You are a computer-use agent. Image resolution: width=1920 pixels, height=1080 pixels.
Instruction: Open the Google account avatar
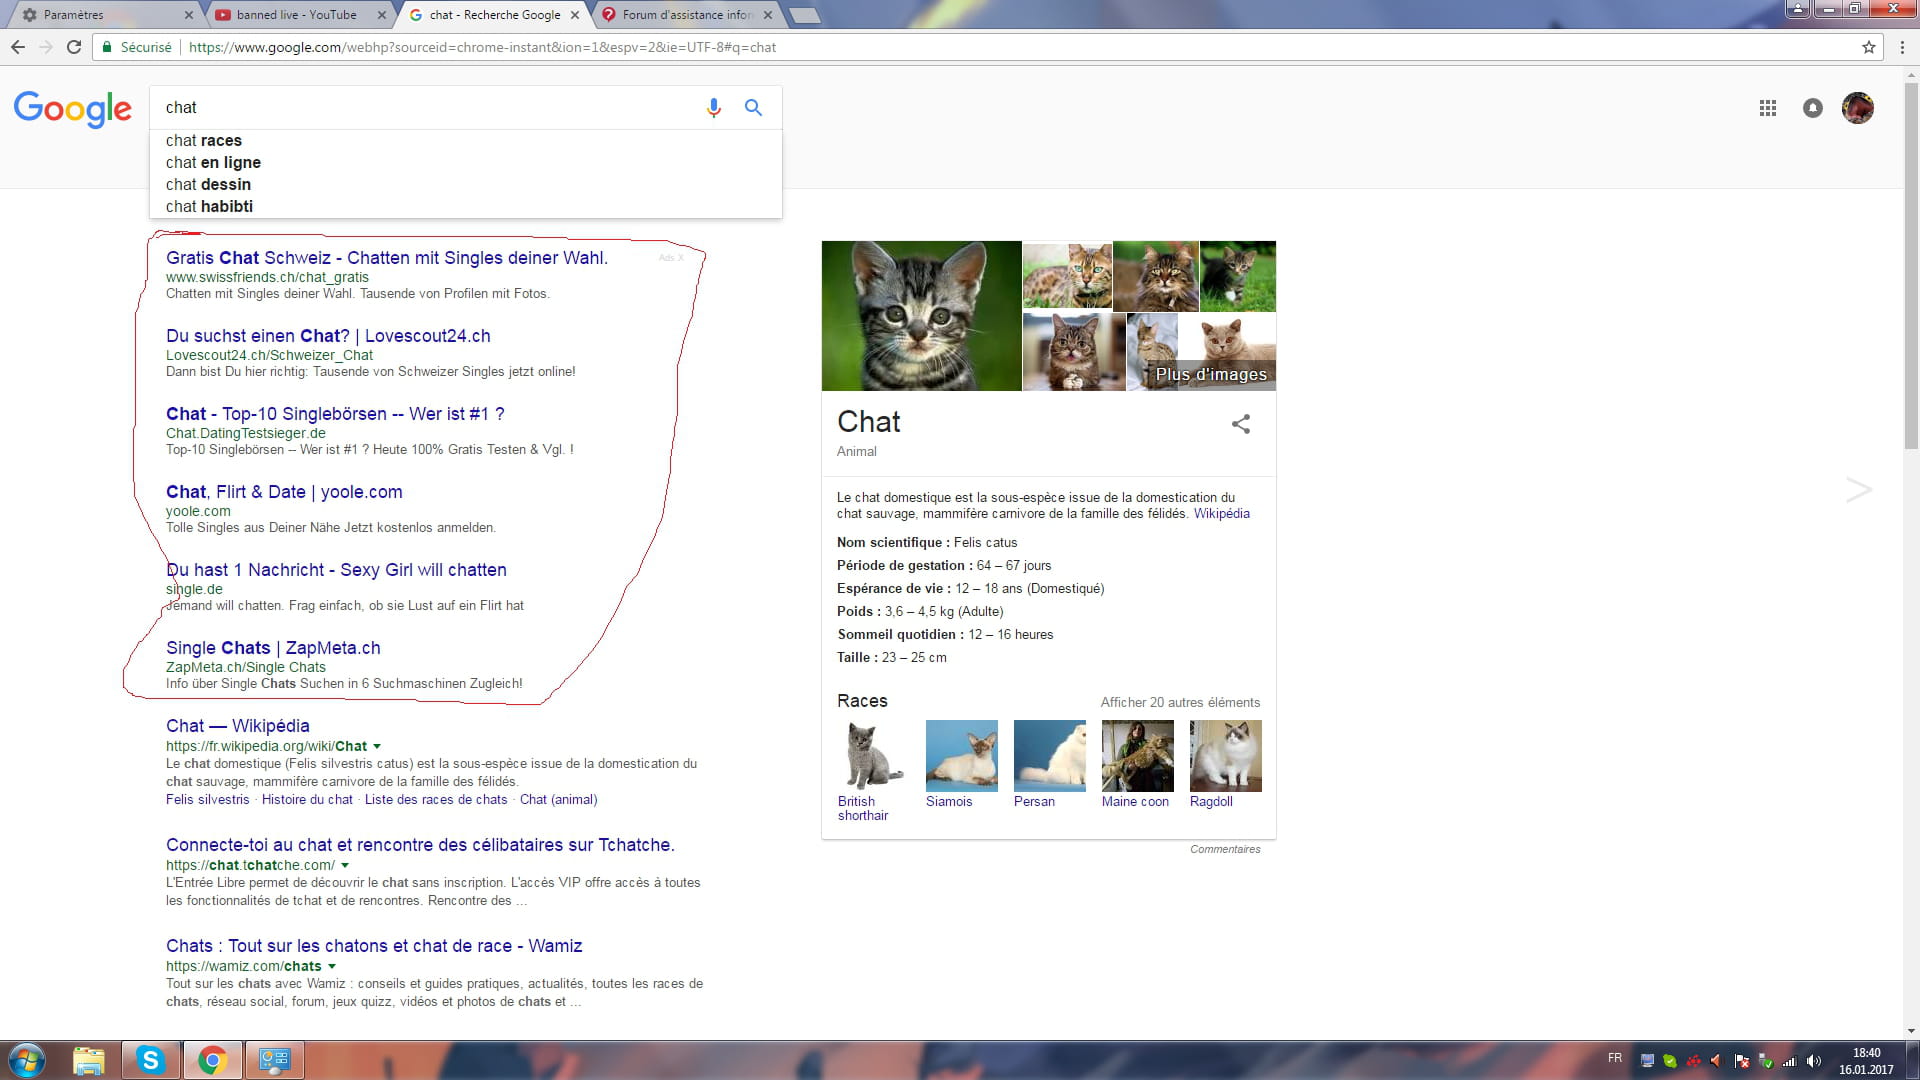click(x=1857, y=108)
